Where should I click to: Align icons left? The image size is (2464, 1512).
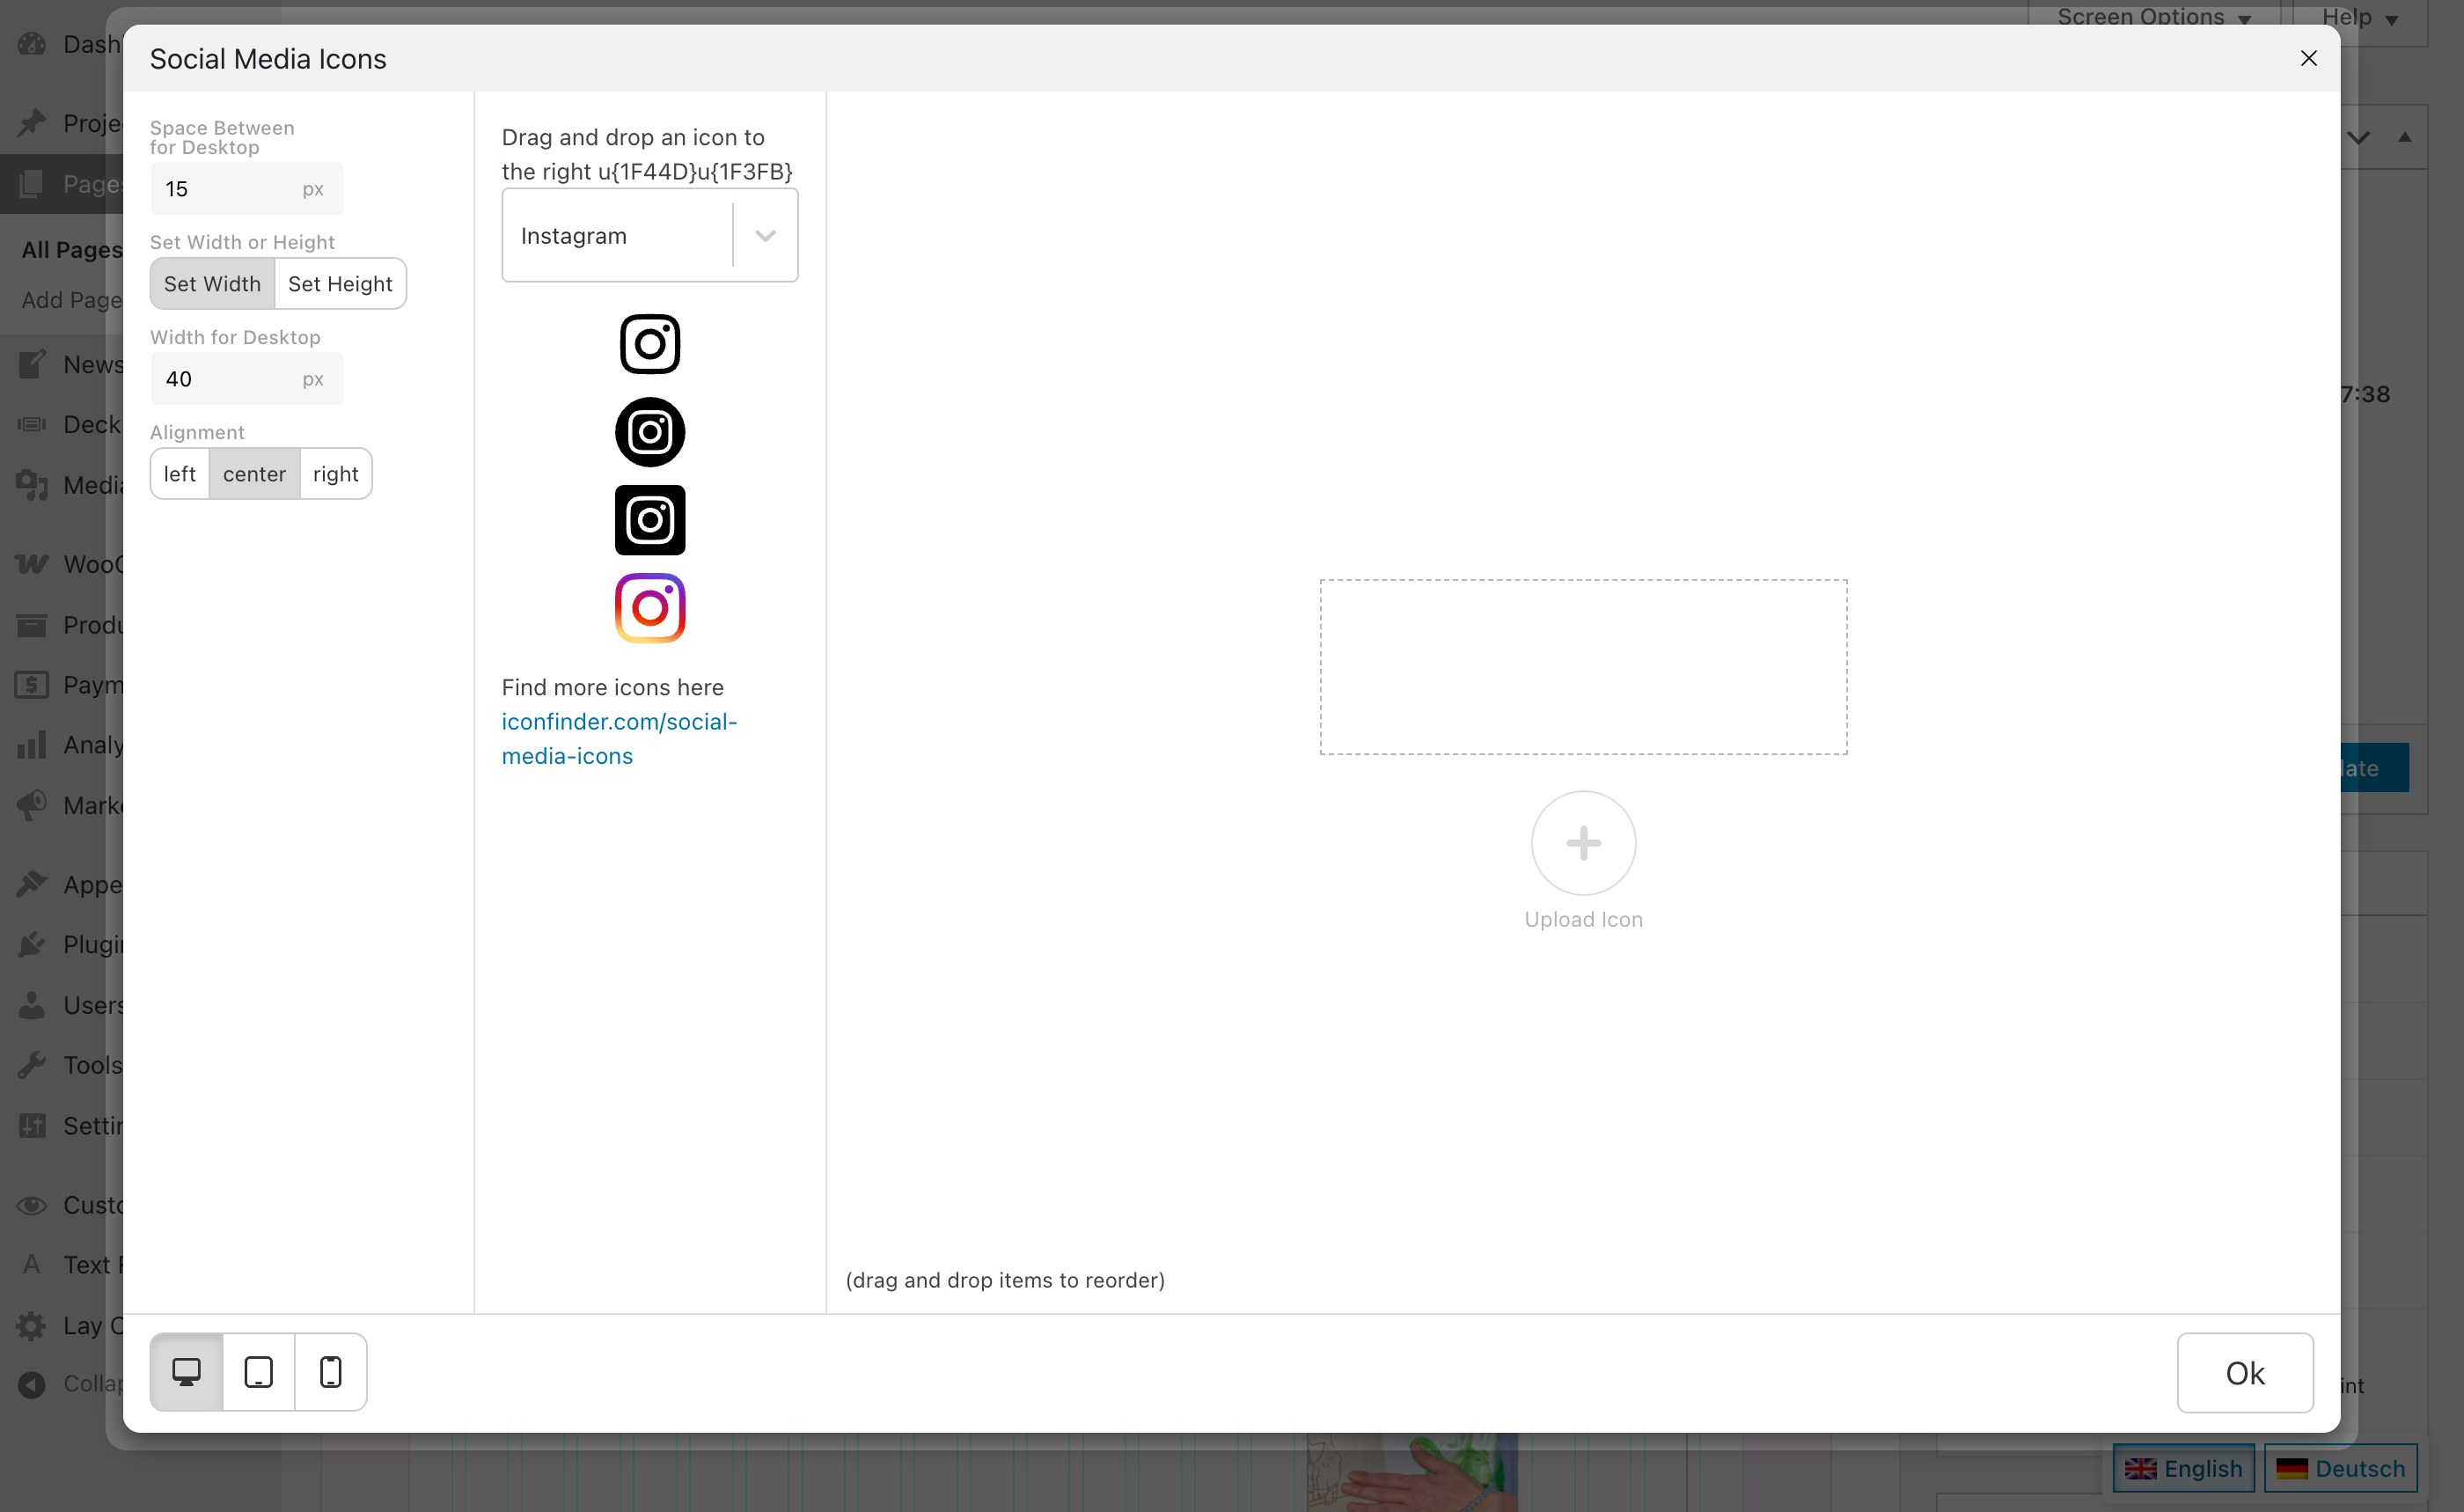click(180, 474)
